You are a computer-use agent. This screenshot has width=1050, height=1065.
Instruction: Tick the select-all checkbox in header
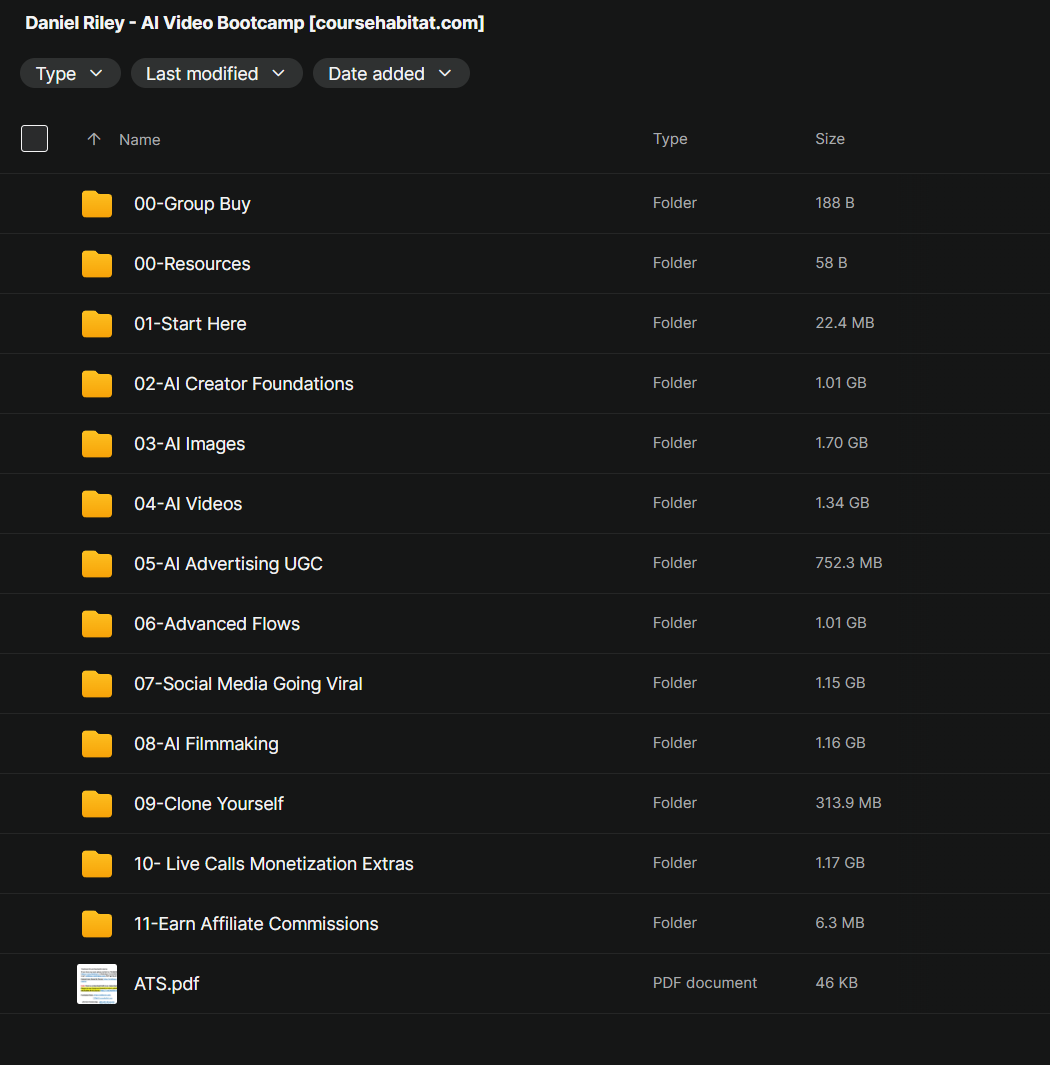(35, 139)
